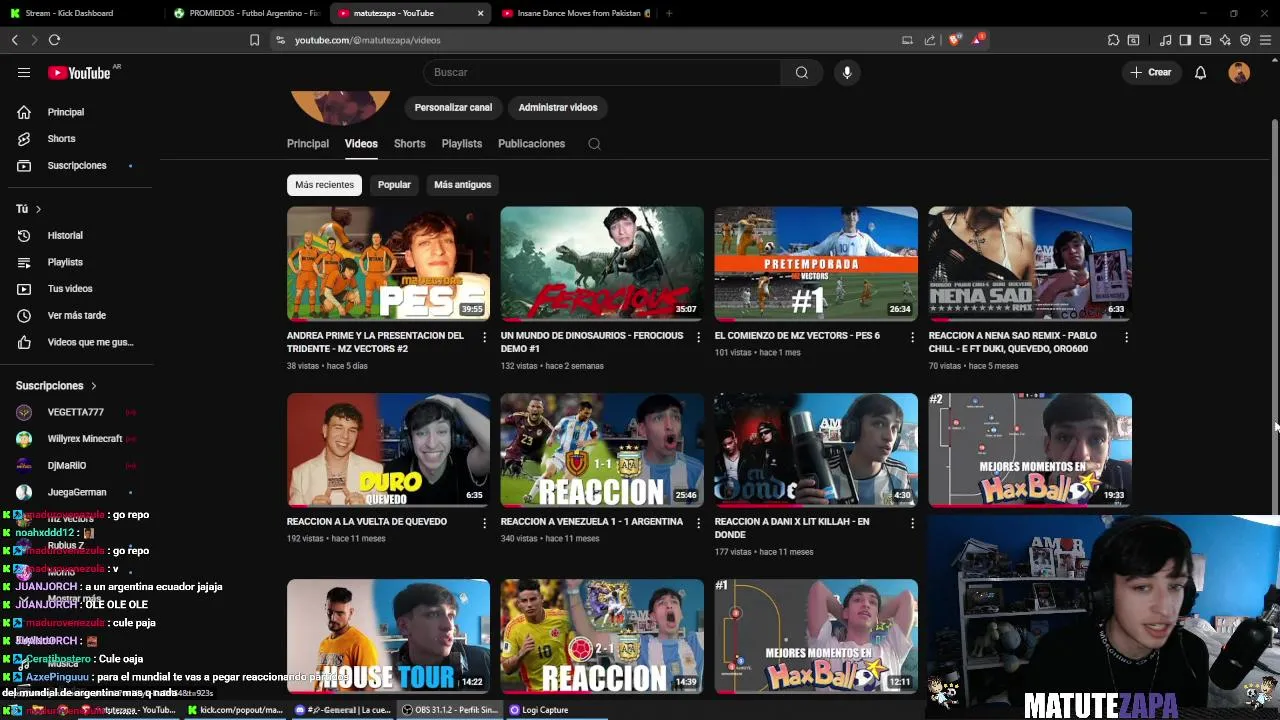Select Popular filter chip
1280x720 pixels.
click(394, 185)
